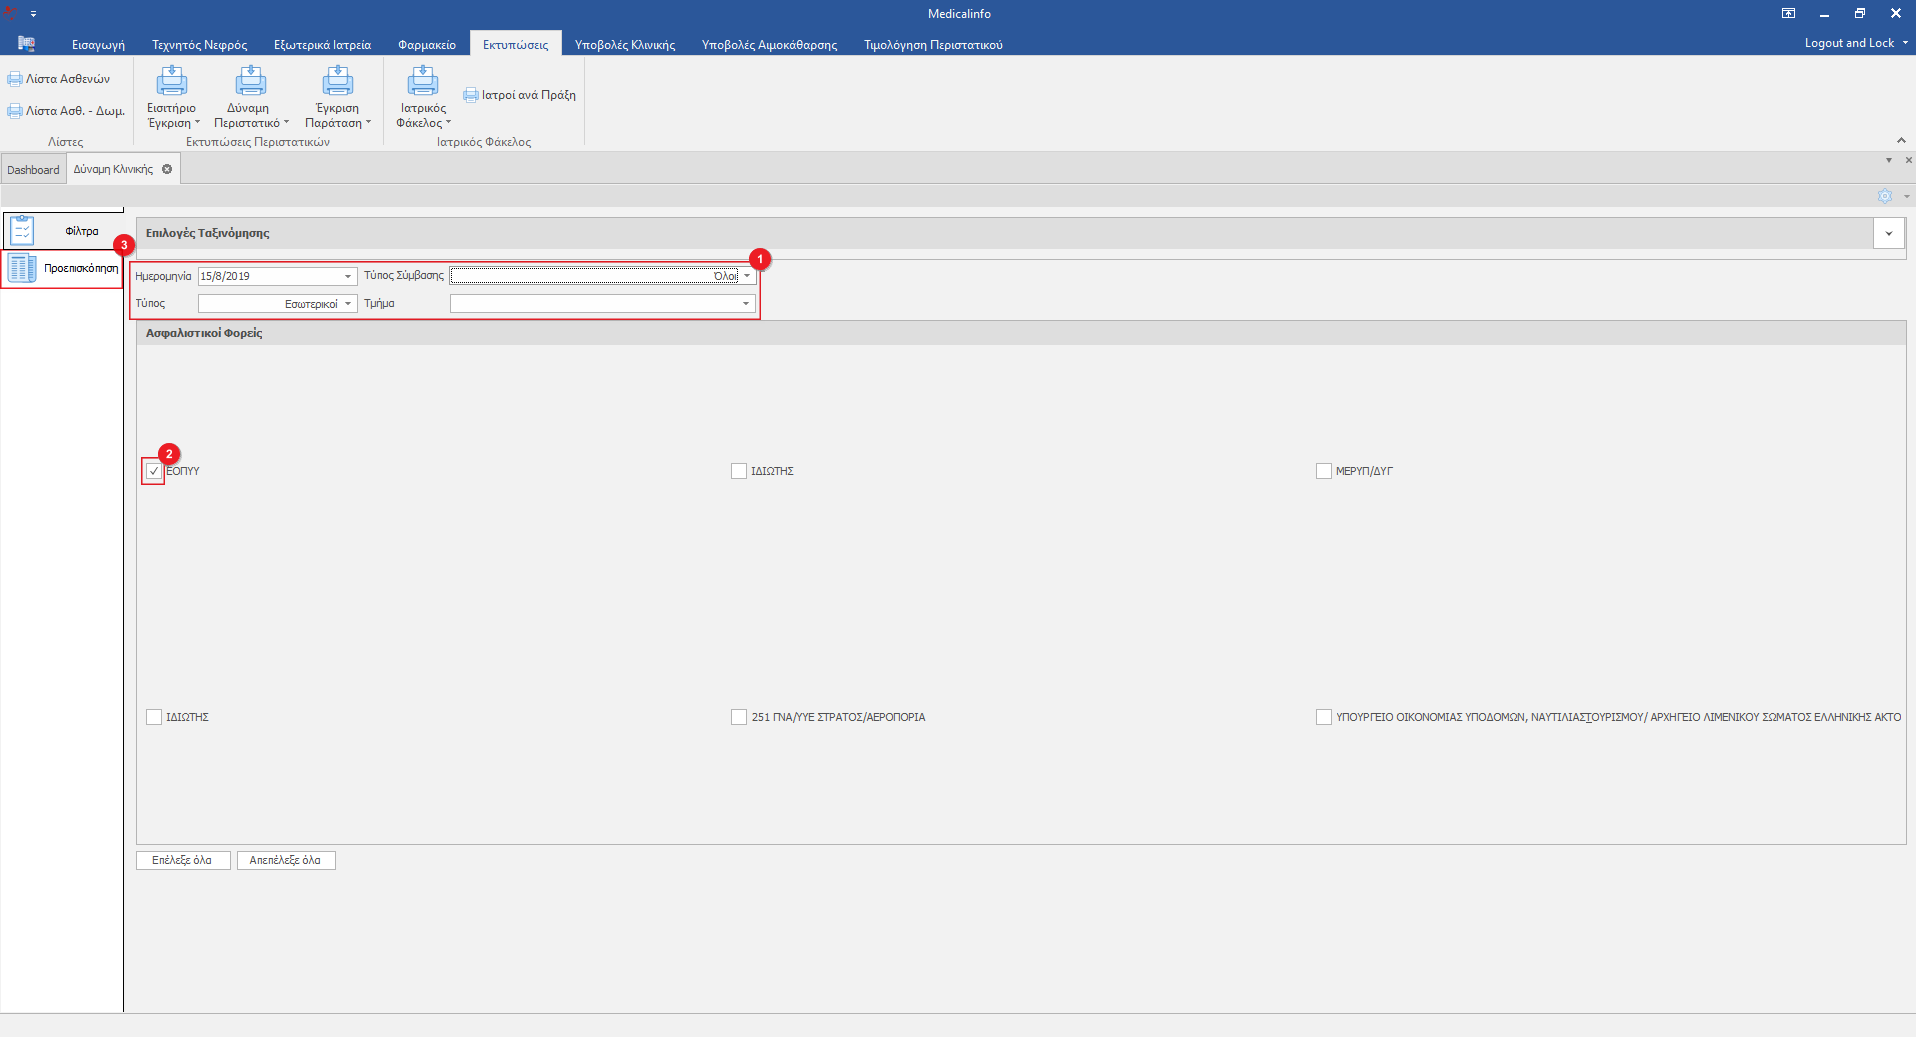1916x1037 pixels.
Task: Expand the Τύπος Σύμβασης dropdown
Action: (747, 276)
